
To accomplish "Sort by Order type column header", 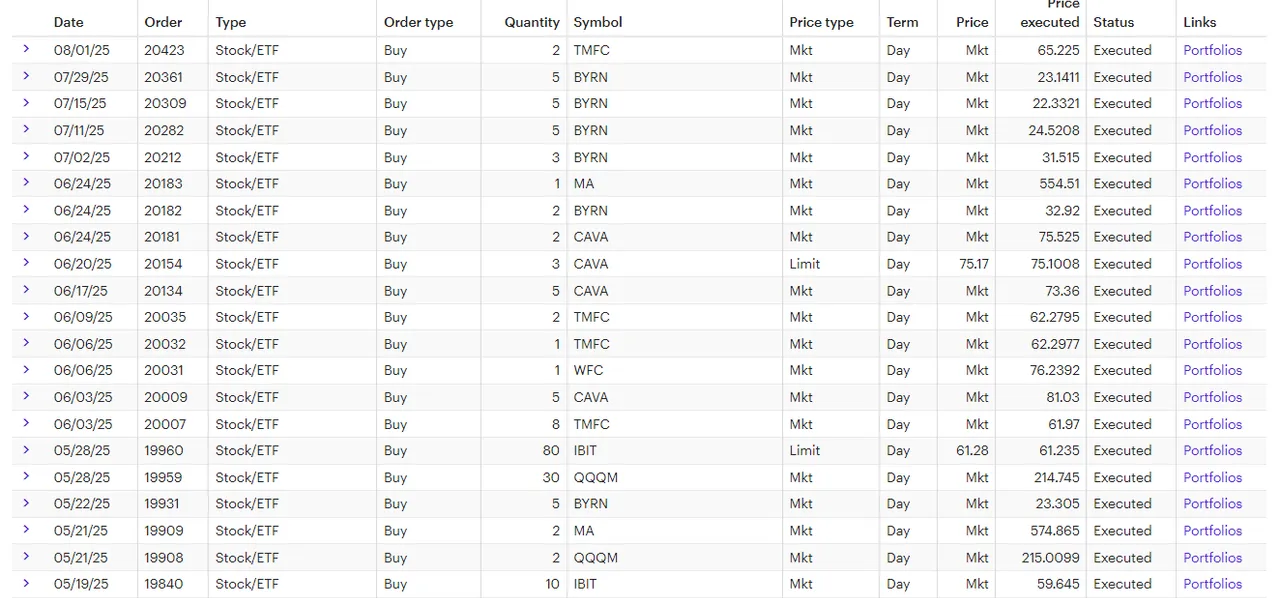I will pyautogui.click(x=418, y=22).
